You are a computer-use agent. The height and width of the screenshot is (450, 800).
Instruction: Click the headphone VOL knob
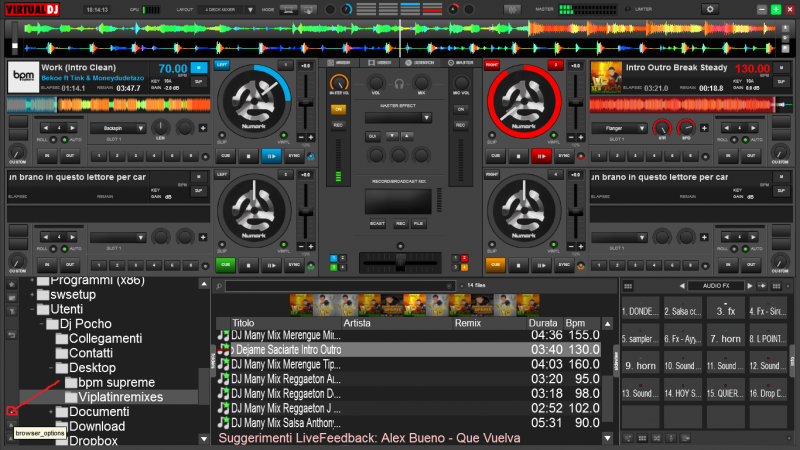376,83
